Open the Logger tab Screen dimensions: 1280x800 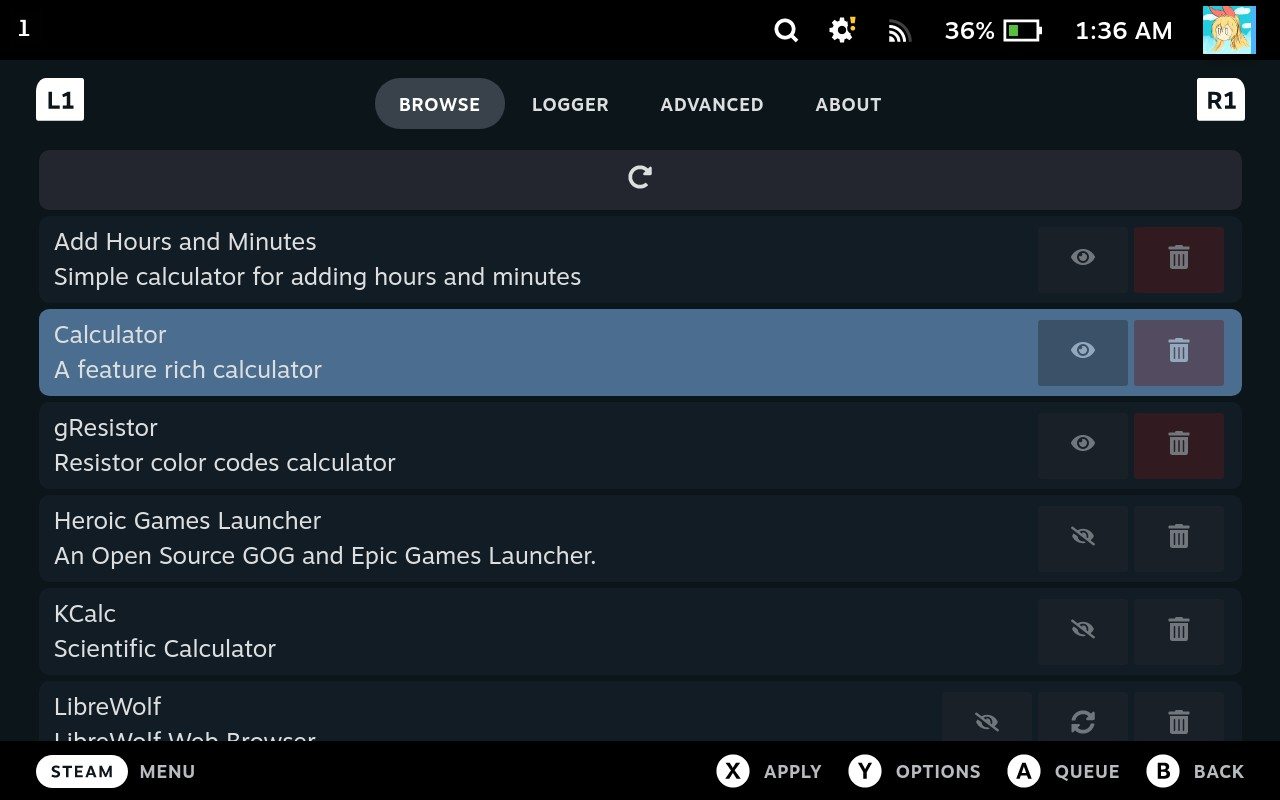point(570,104)
